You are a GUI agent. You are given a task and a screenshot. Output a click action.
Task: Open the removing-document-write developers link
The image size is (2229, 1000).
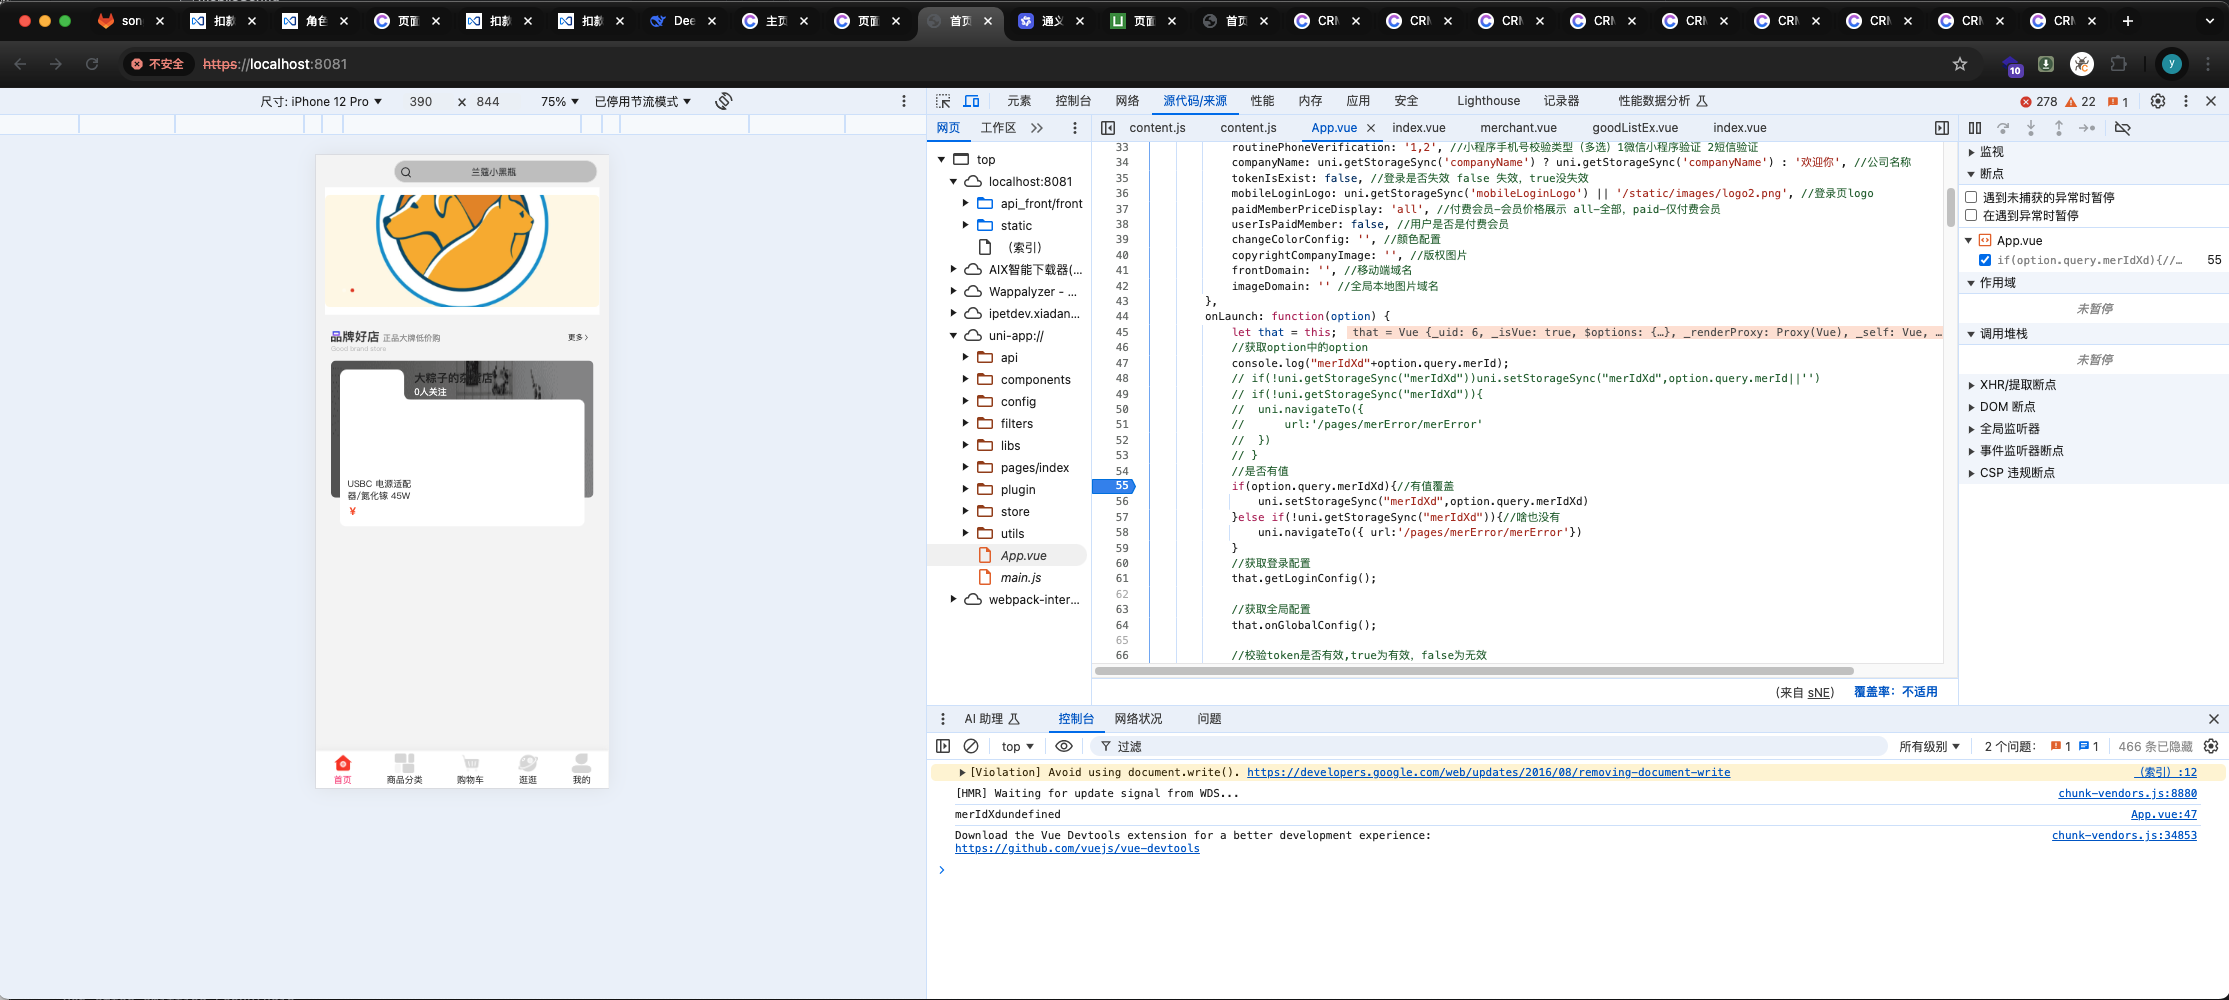(1488, 772)
